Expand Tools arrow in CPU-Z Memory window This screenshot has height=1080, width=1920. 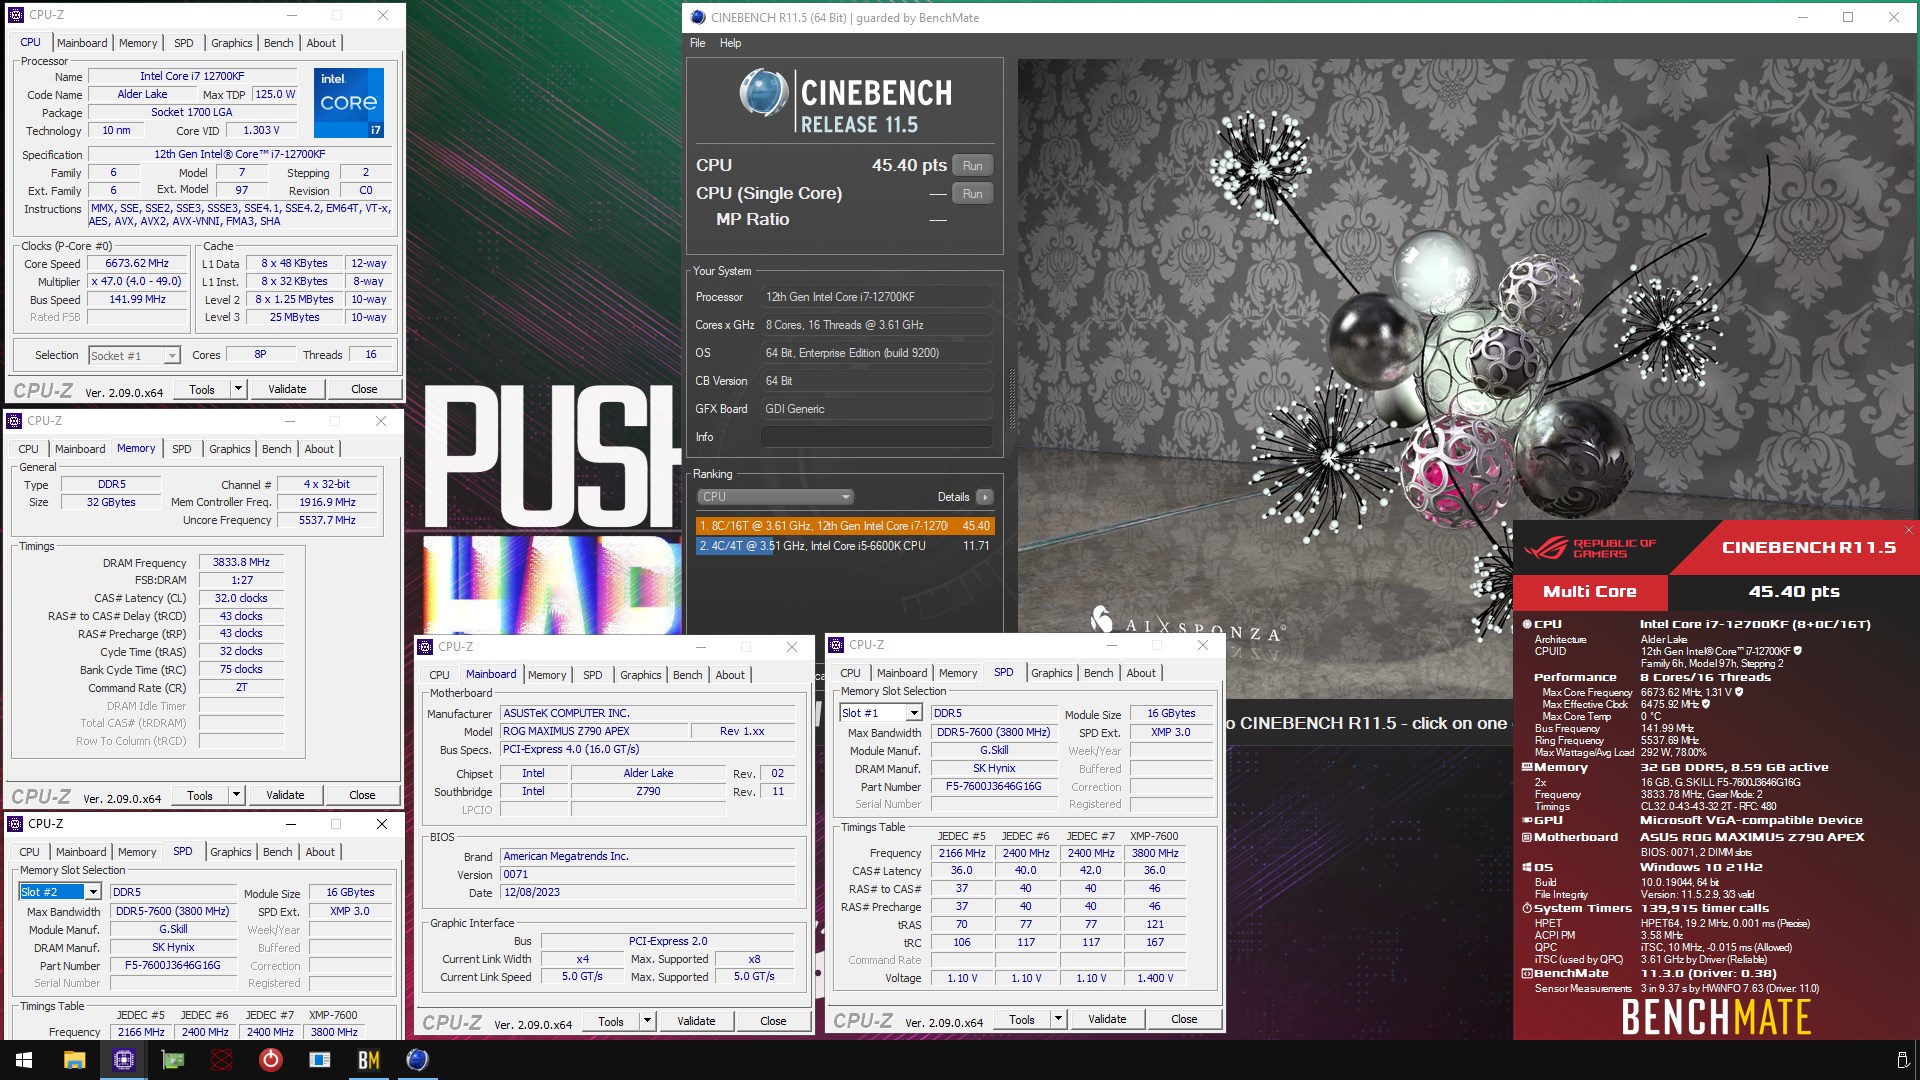[x=236, y=795]
